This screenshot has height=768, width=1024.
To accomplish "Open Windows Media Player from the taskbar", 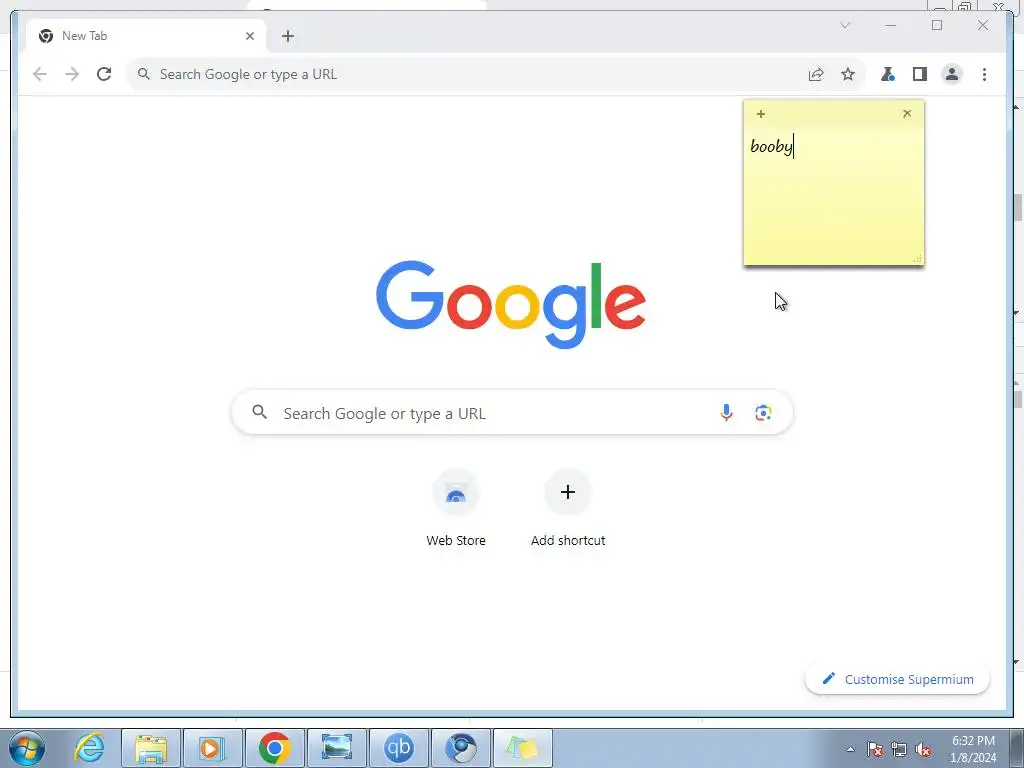I will tap(212, 748).
